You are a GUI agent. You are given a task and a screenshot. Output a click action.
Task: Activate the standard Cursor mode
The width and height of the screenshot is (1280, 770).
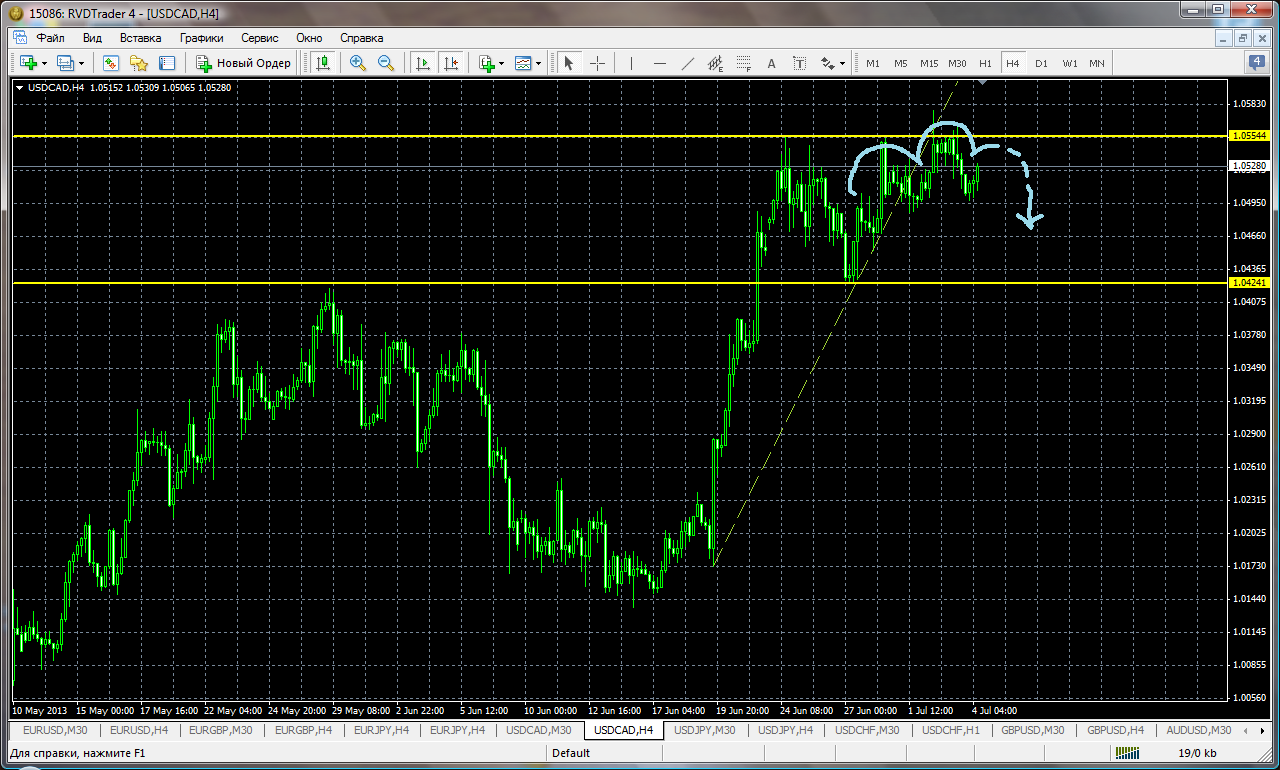(x=569, y=63)
